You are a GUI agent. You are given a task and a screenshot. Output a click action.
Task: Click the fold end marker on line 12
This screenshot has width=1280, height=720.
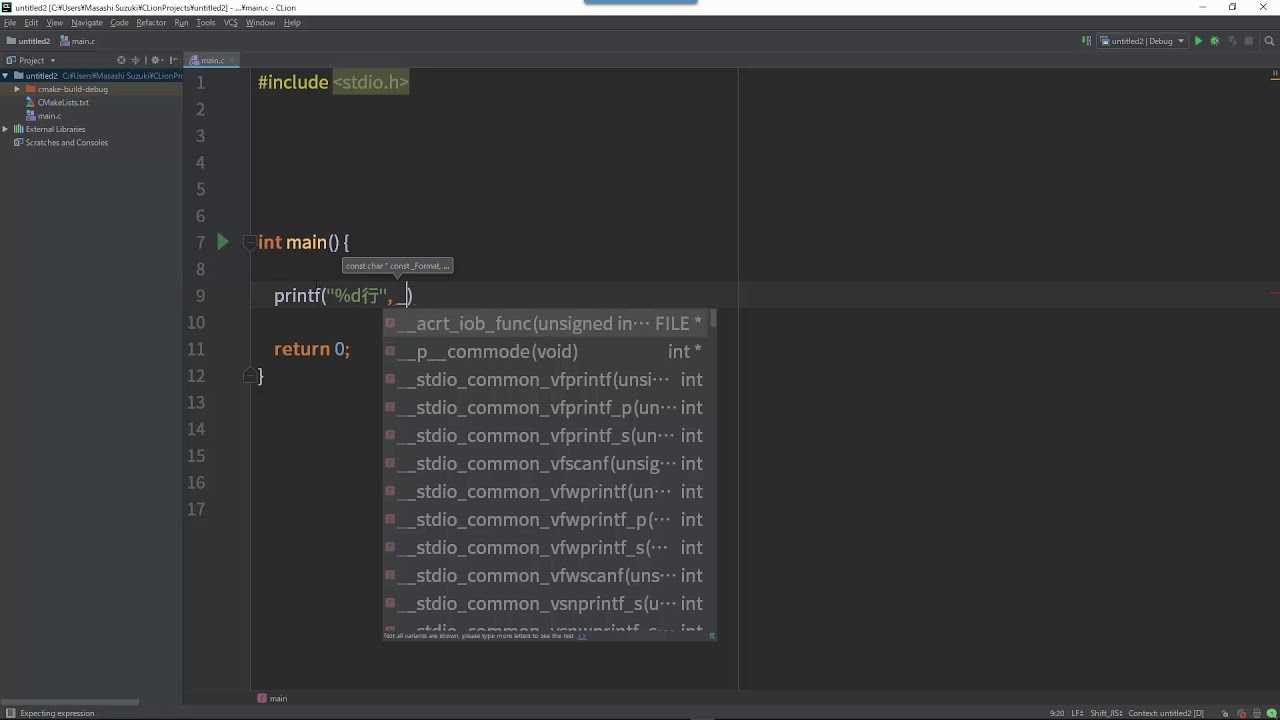(x=249, y=376)
